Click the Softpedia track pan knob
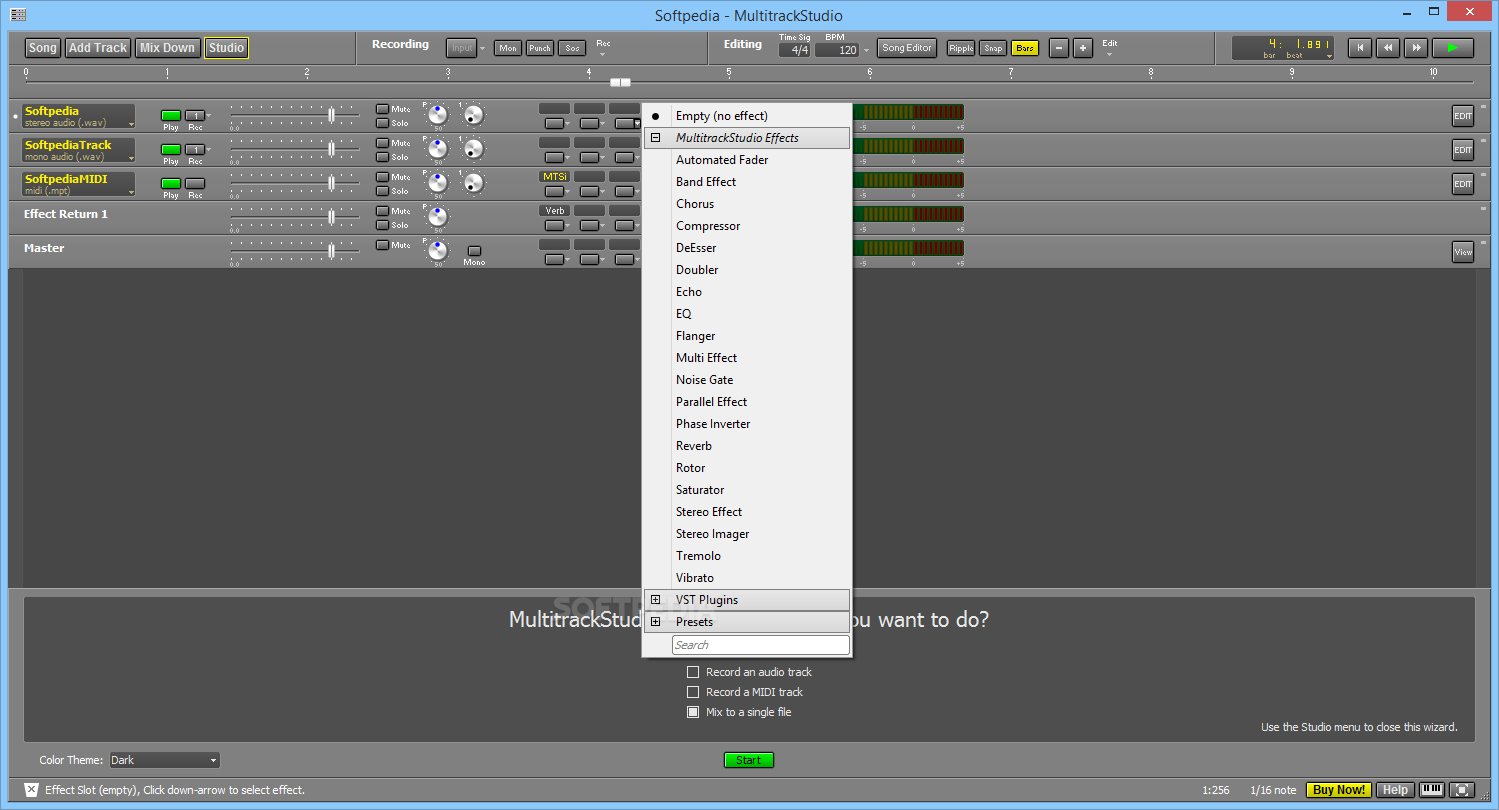 [x=438, y=115]
